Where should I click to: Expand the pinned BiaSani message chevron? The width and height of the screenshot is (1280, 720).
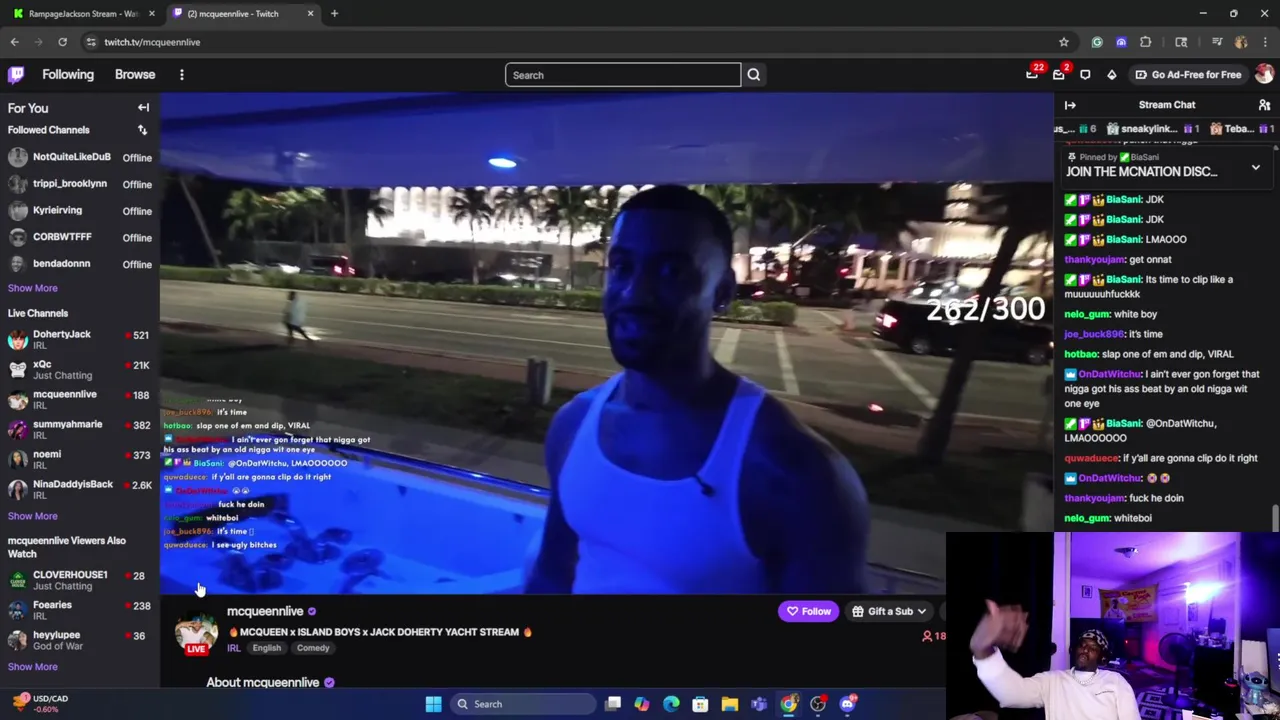[x=1255, y=168]
